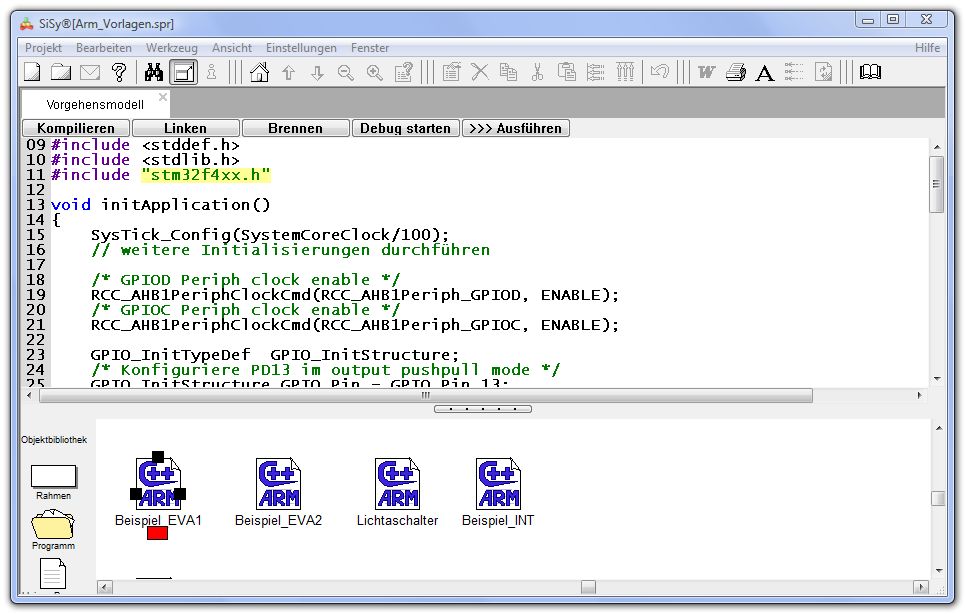Click the envelope mail icon
Viewport: 965px width, 614px height.
tap(90, 73)
